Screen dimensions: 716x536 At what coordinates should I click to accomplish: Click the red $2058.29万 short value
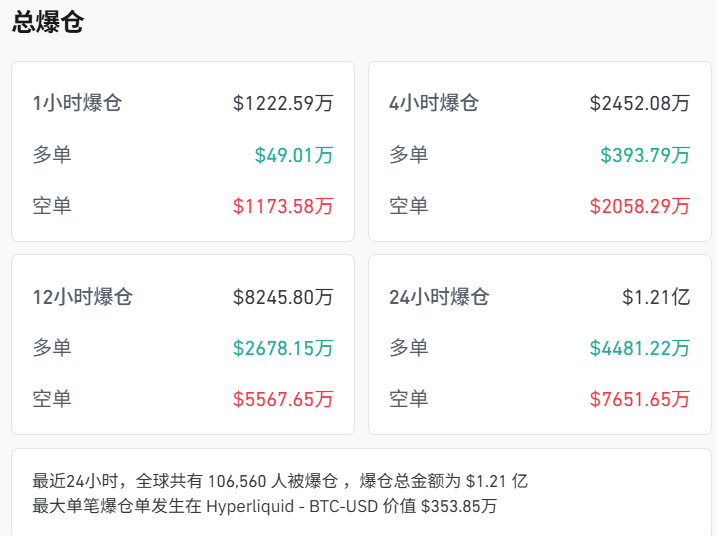(x=640, y=207)
